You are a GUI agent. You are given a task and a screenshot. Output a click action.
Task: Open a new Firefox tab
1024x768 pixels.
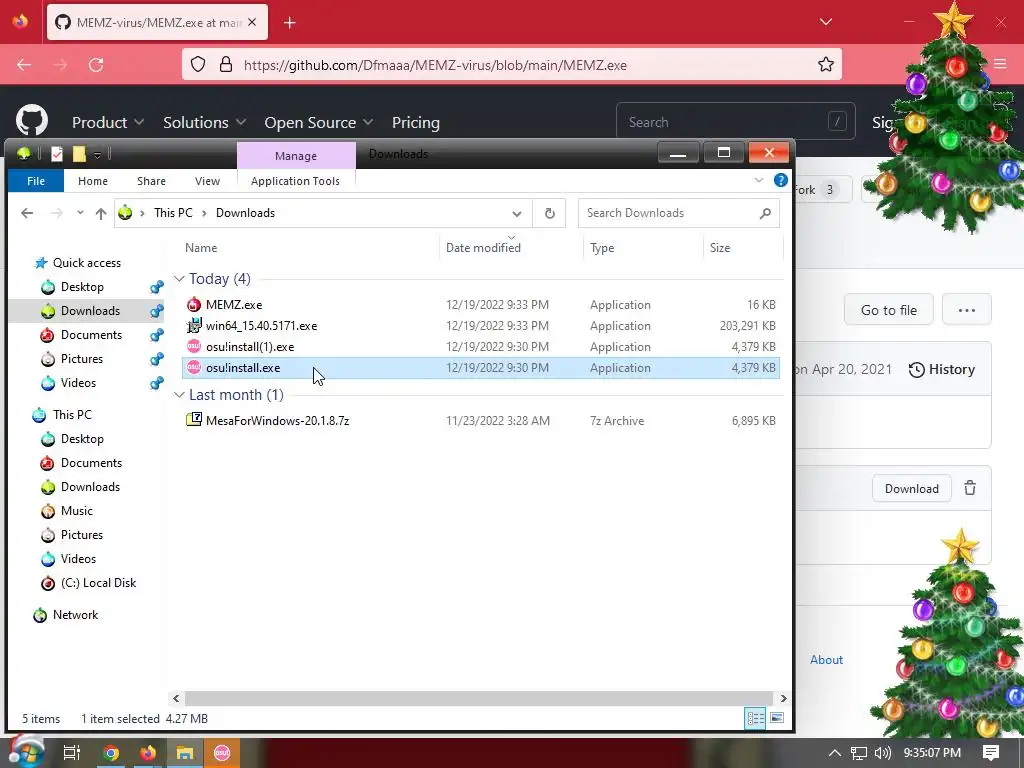pos(290,23)
